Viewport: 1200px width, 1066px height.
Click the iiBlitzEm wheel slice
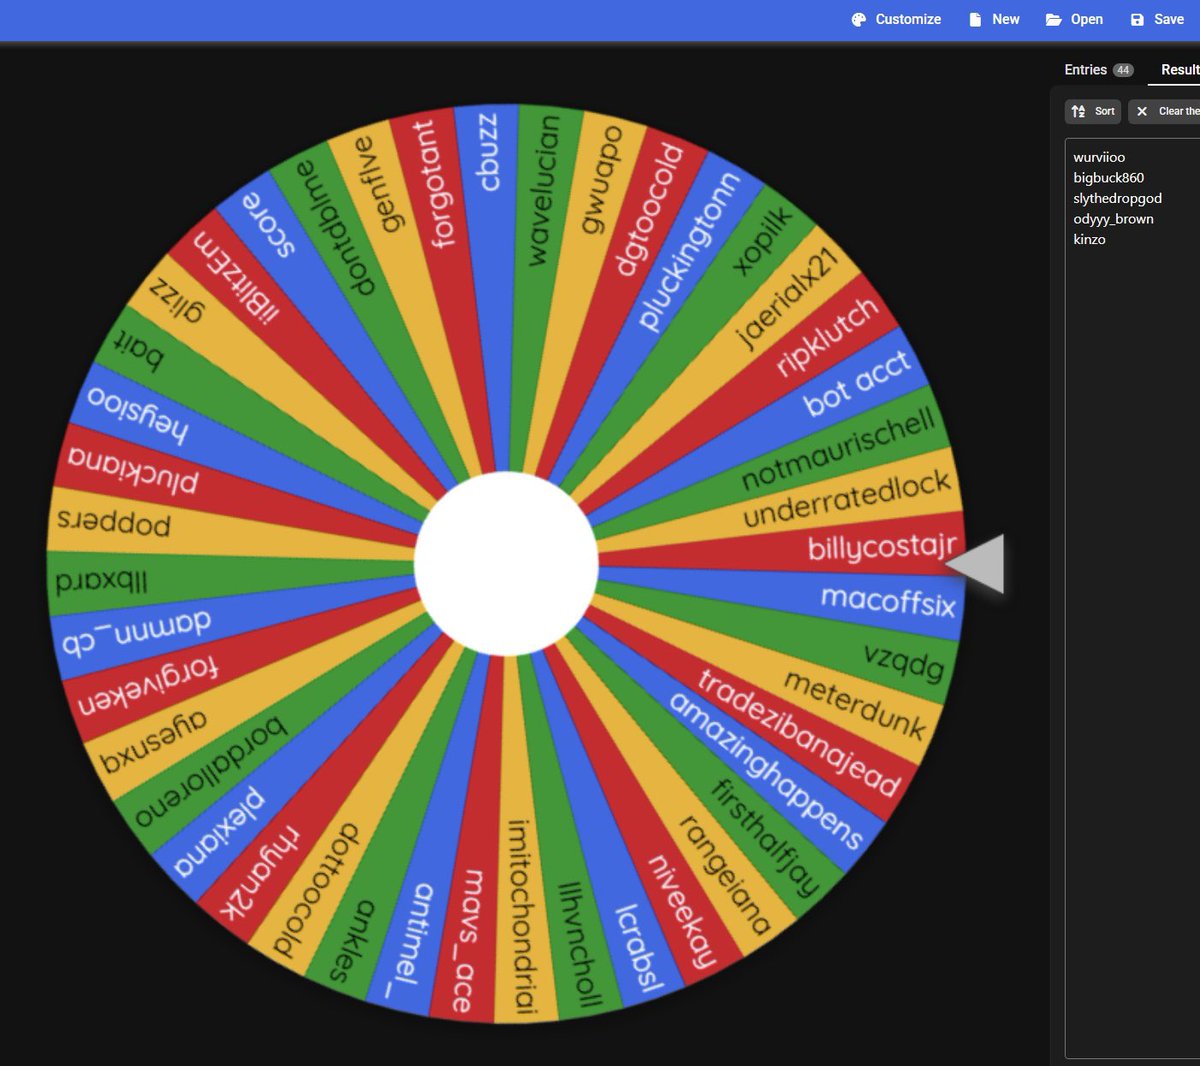pos(236,277)
